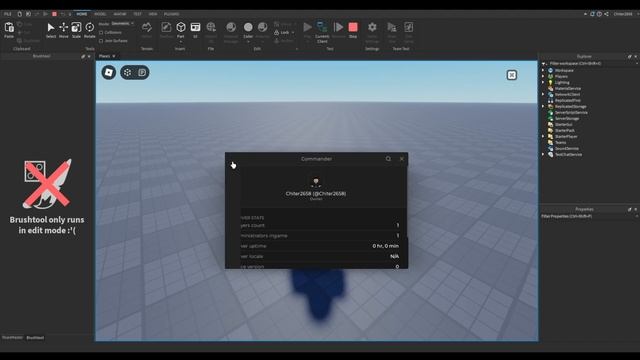Open the Toolbox icon
Screen dimensions: 640x360
(166, 27)
